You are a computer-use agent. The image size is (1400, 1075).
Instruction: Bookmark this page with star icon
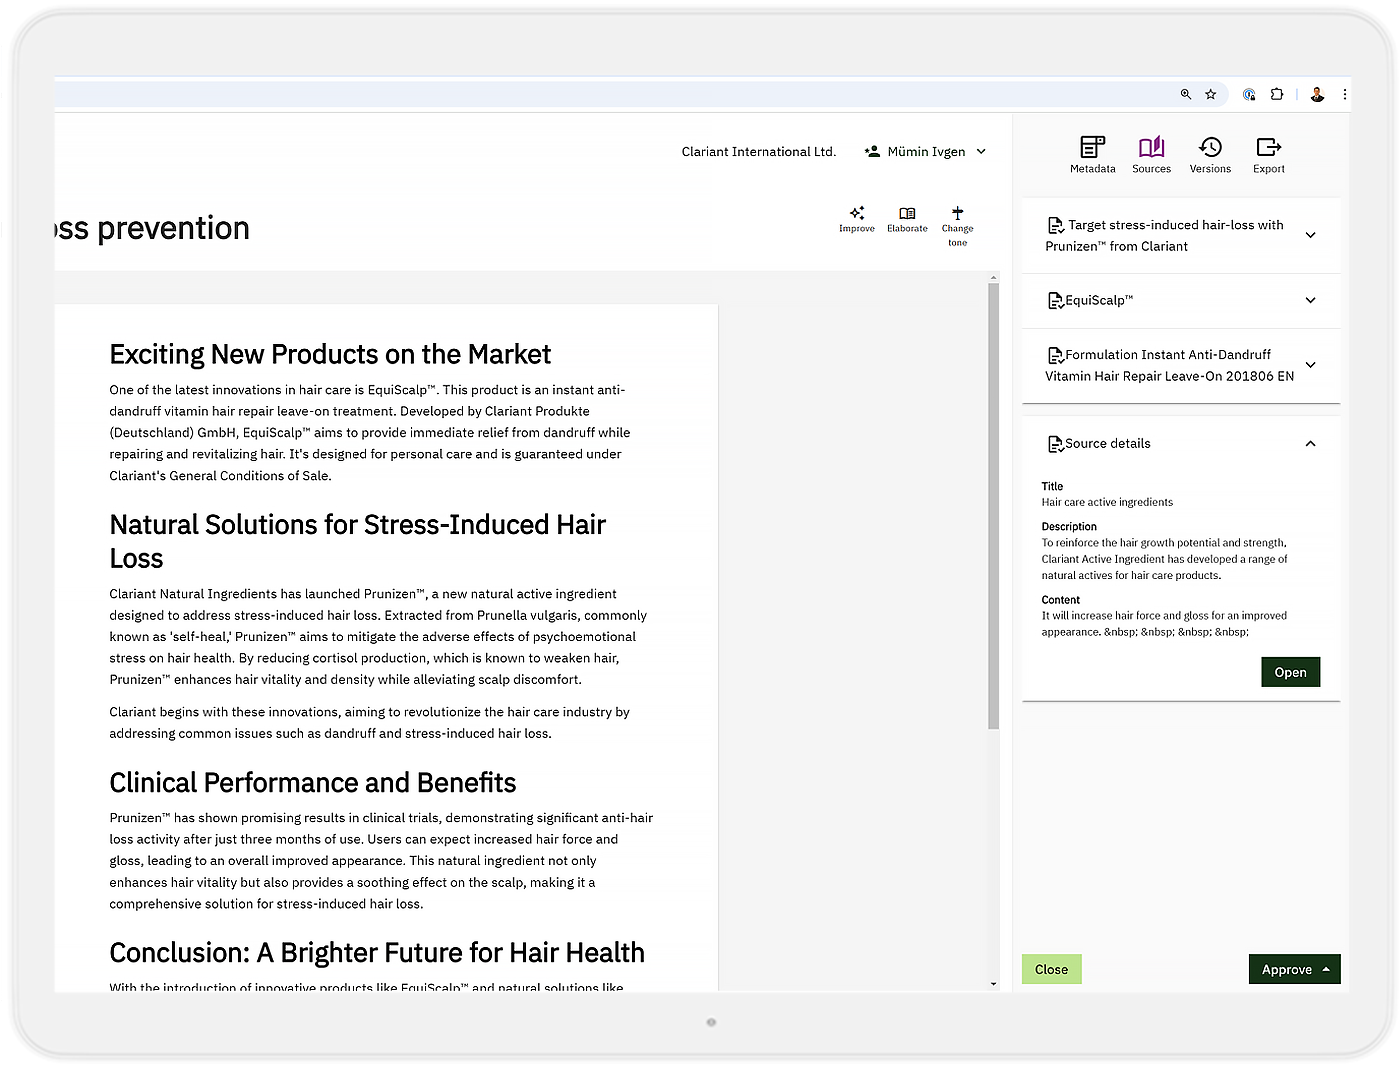point(1211,94)
